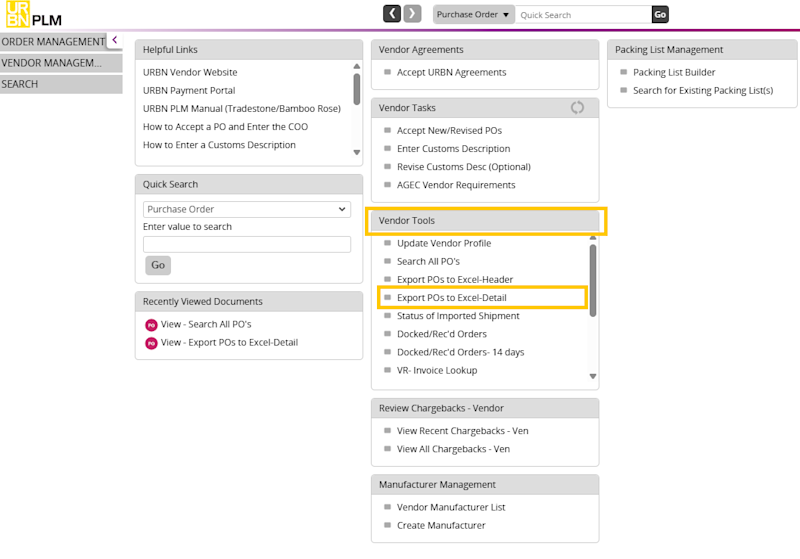Open Packing List Builder
Image resolution: width=800 pixels, height=559 pixels.
[x=674, y=72]
